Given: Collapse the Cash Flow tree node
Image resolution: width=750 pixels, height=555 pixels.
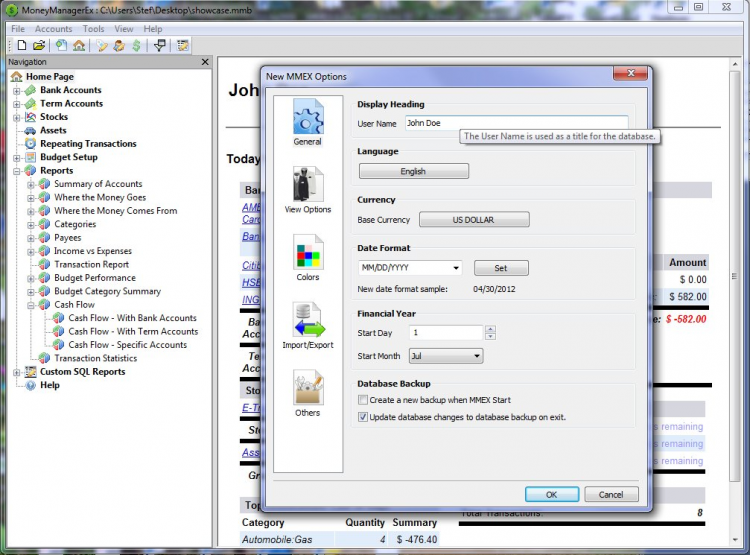Looking at the screenshot, I should click(31, 305).
